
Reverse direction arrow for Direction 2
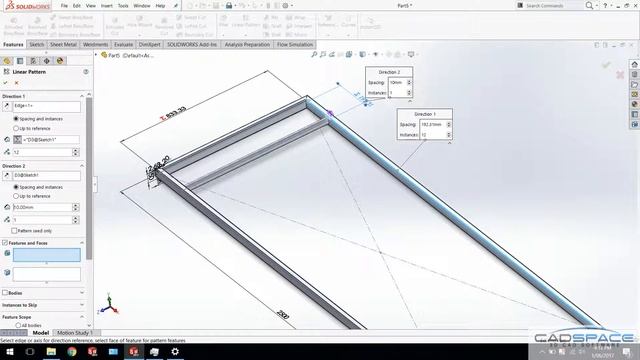pyautogui.click(x=7, y=176)
